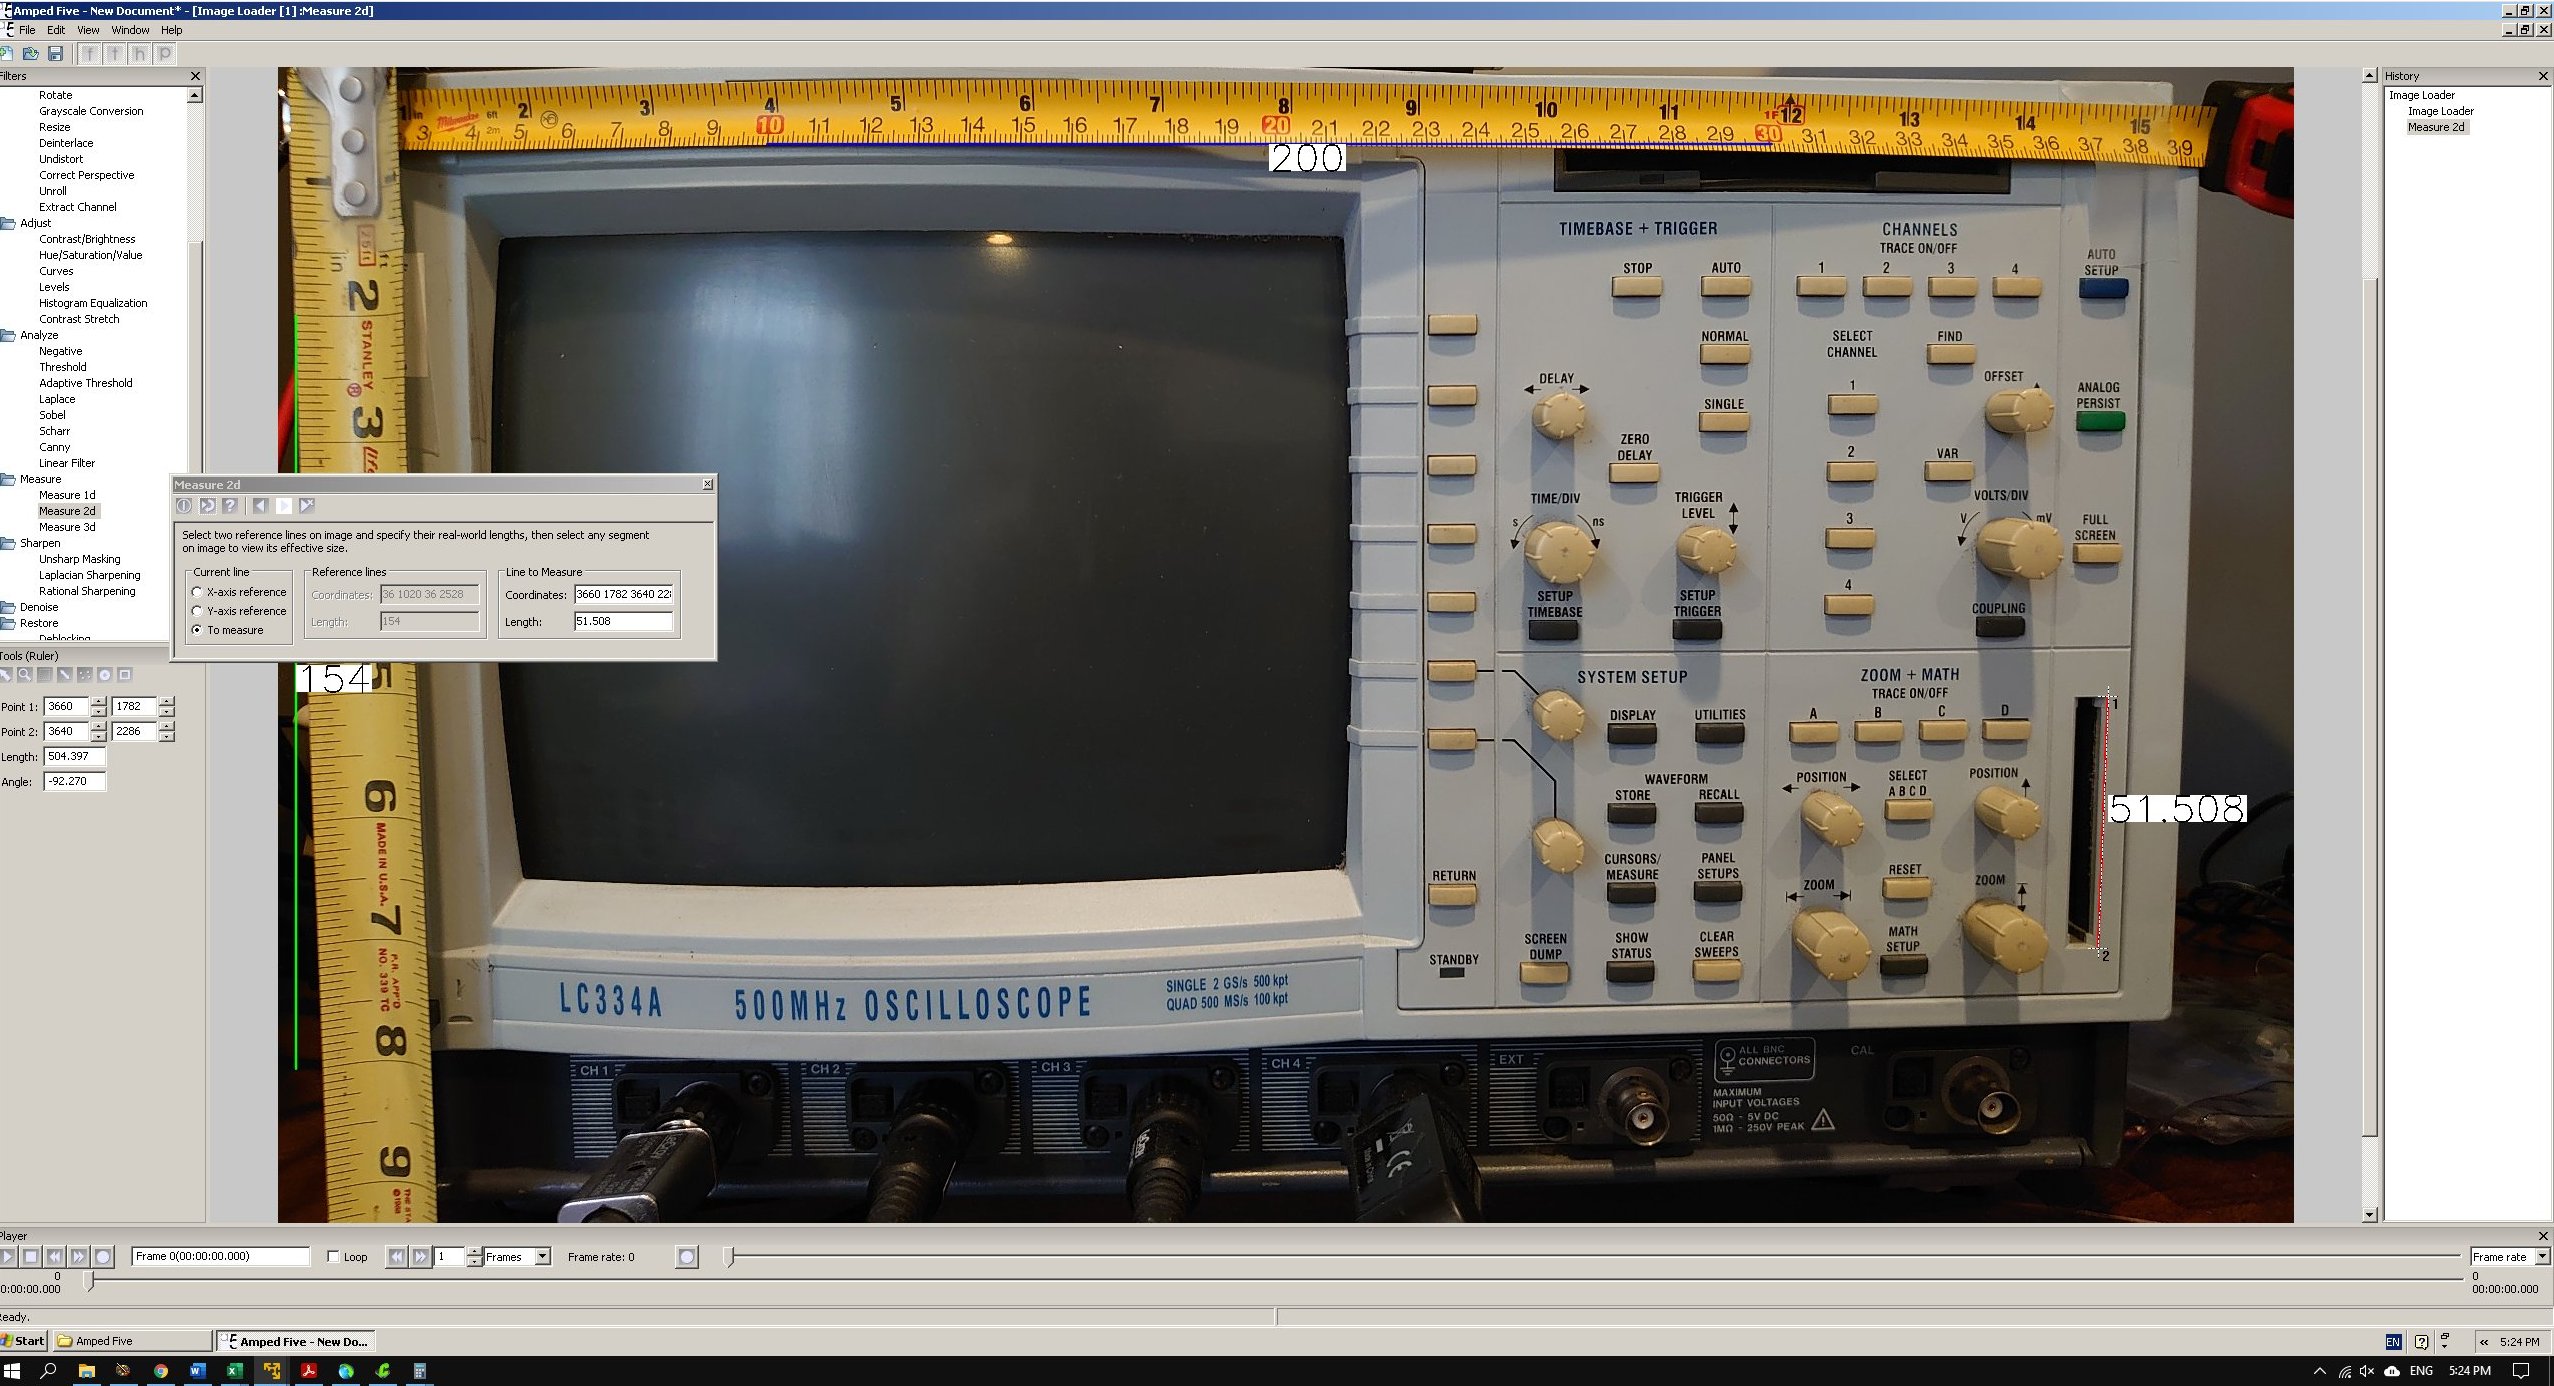The image size is (2554, 1386).
Task: Click the last arrow-with-x icon in Measure 2d toolbar
Action: click(x=307, y=506)
